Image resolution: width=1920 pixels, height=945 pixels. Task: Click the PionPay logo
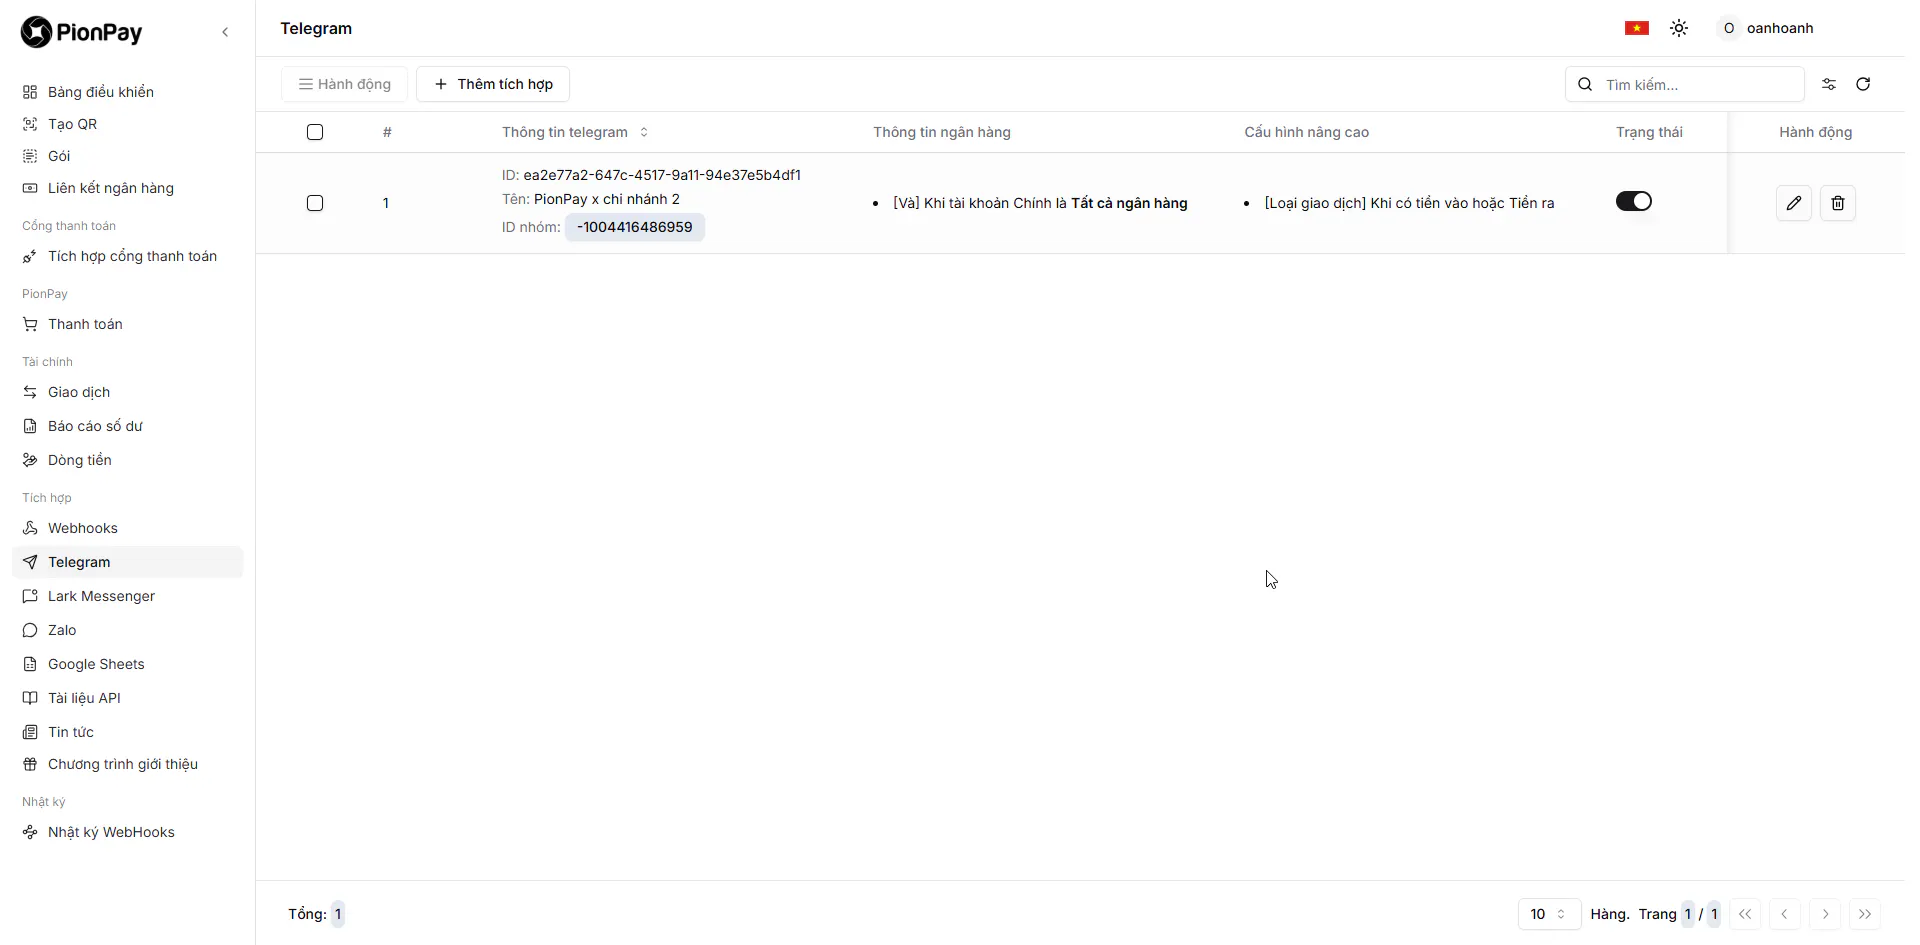click(x=82, y=32)
